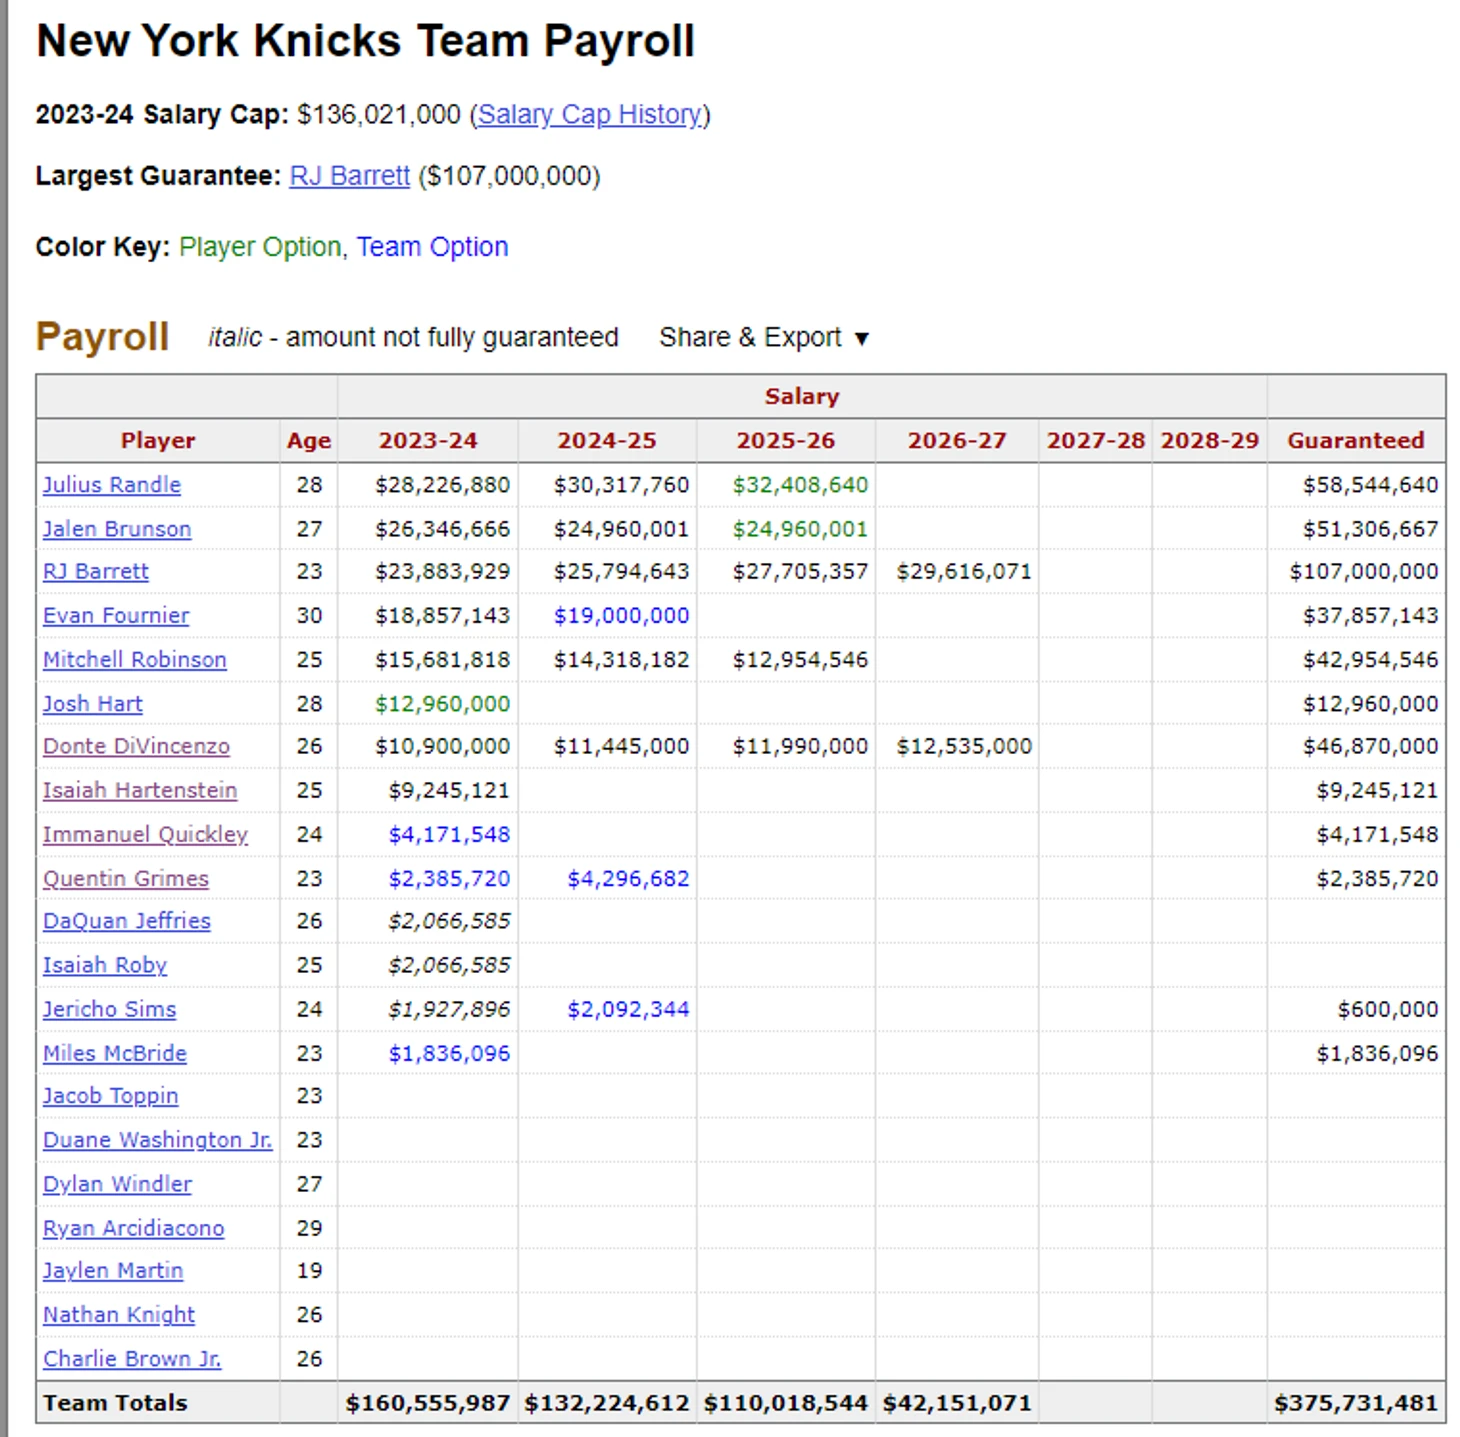Open Donte DiVincenzo's player page
Screen dimensions: 1460x1437
pyautogui.click(x=136, y=746)
